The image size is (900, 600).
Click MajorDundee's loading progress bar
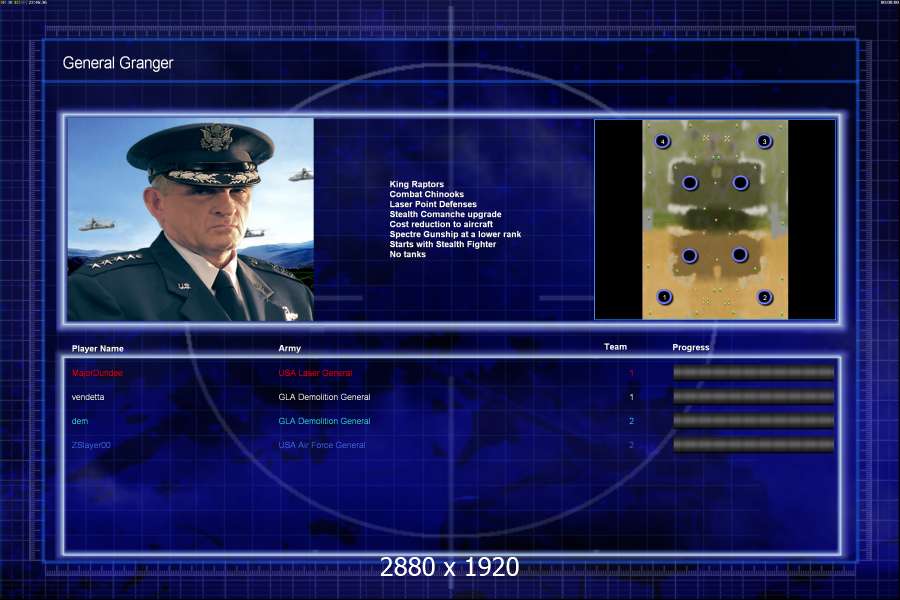[753, 373]
